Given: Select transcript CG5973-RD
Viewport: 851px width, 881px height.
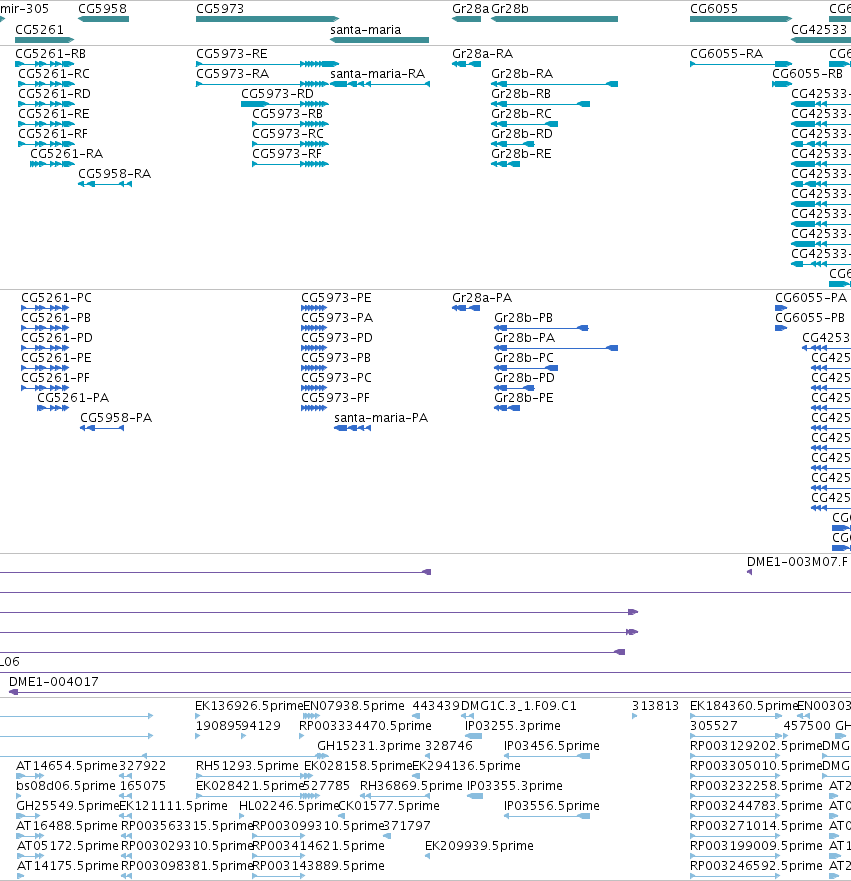Looking at the screenshot, I should point(285,104).
